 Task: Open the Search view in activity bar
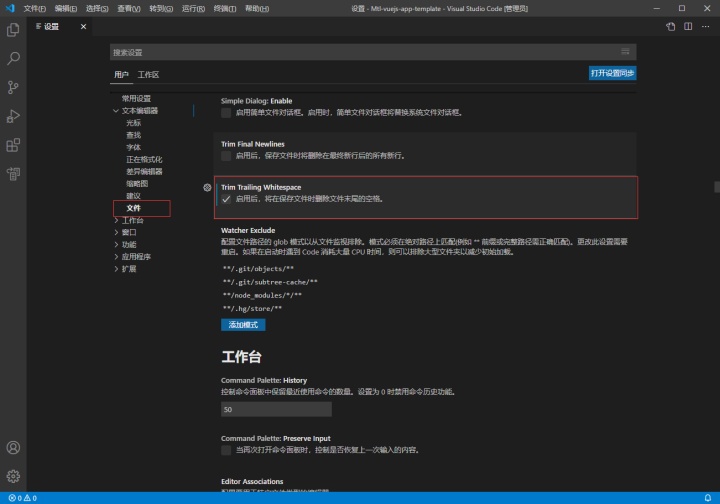pyautogui.click(x=13, y=58)
